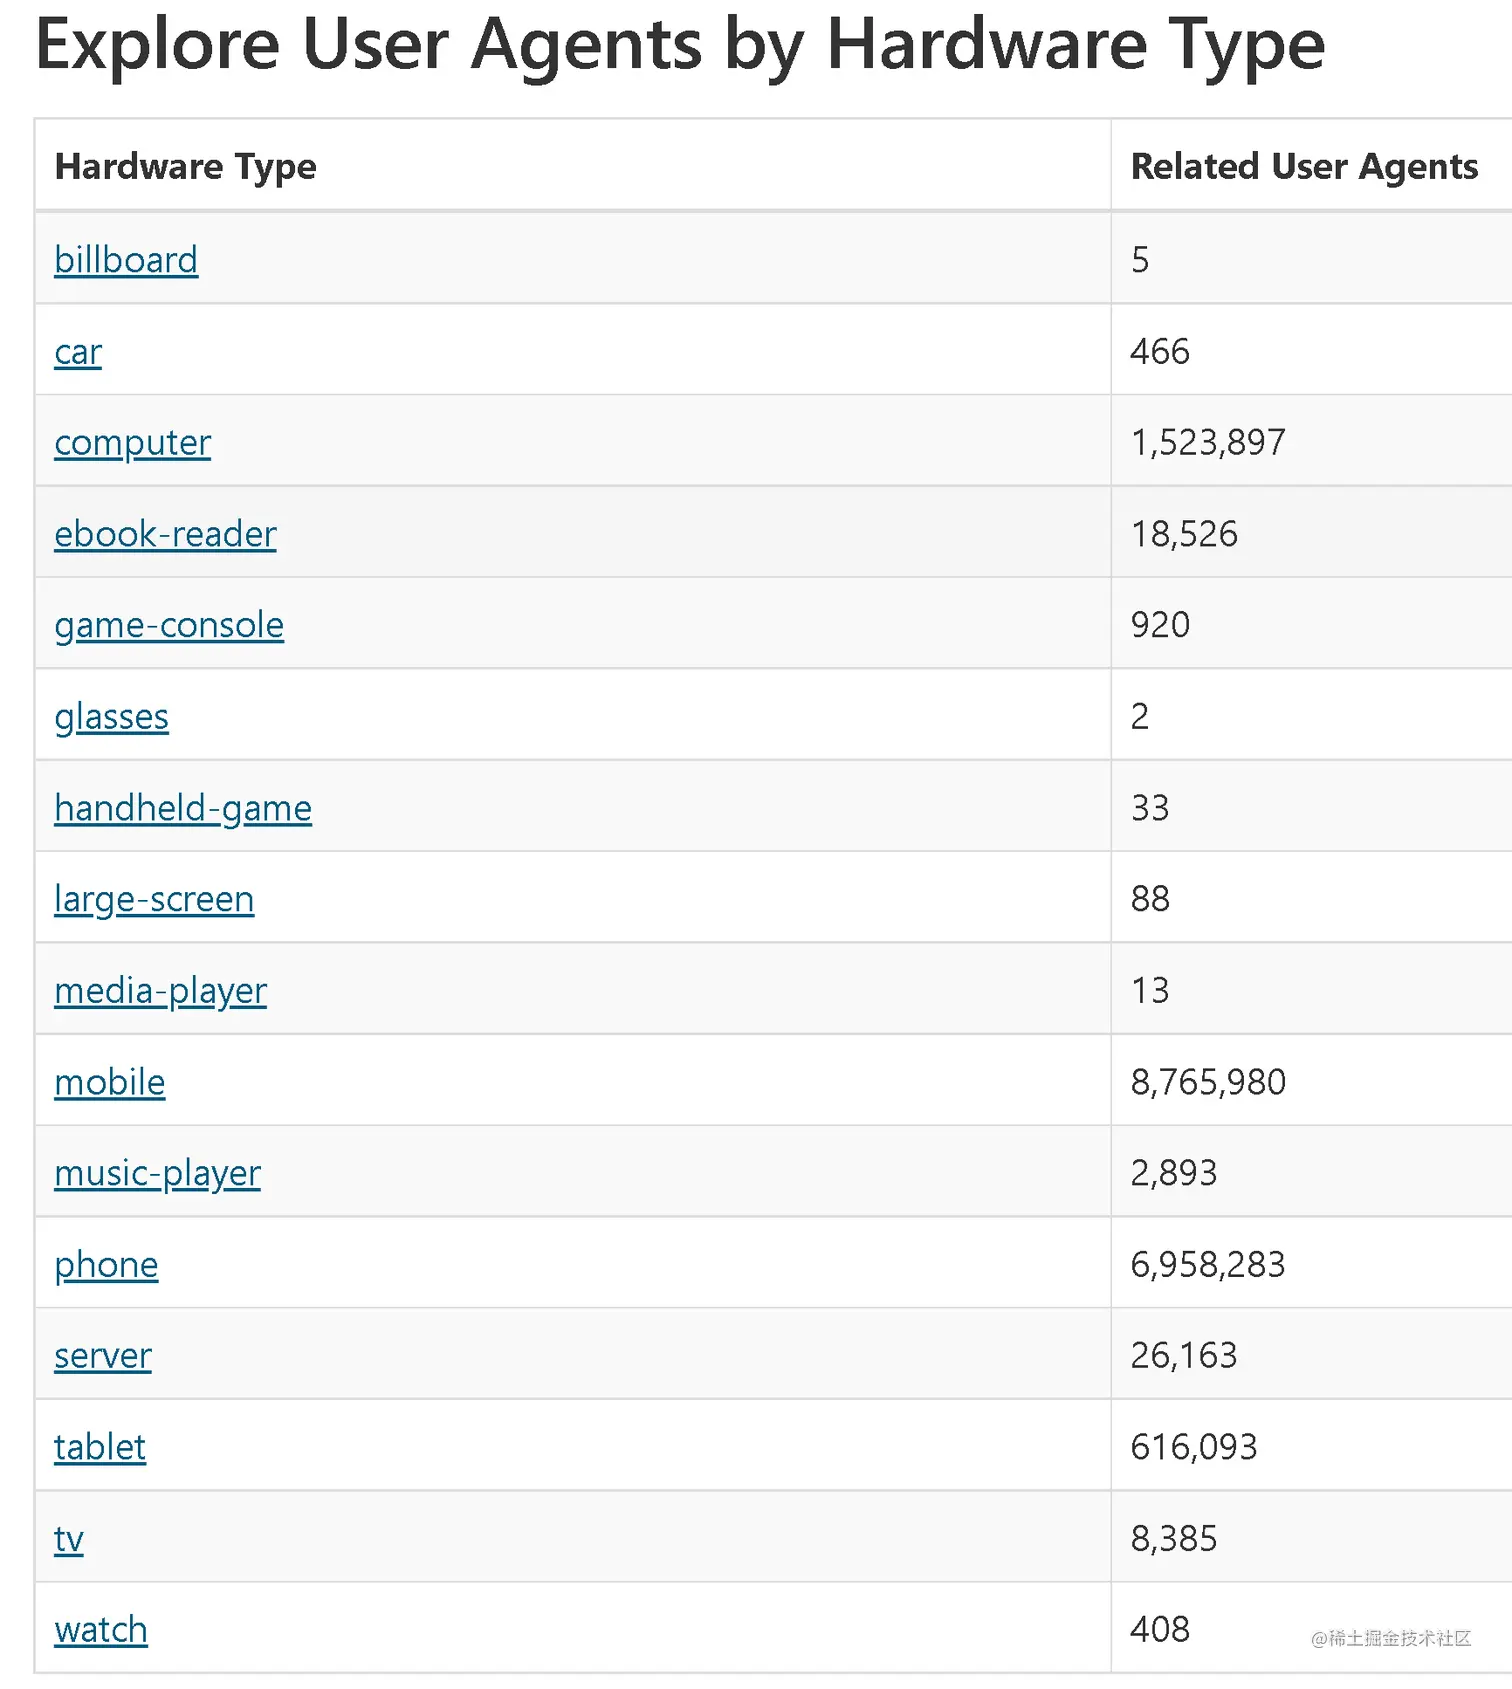Open the media-player link
The image size is (1512, 1689).
pos(160,991)
